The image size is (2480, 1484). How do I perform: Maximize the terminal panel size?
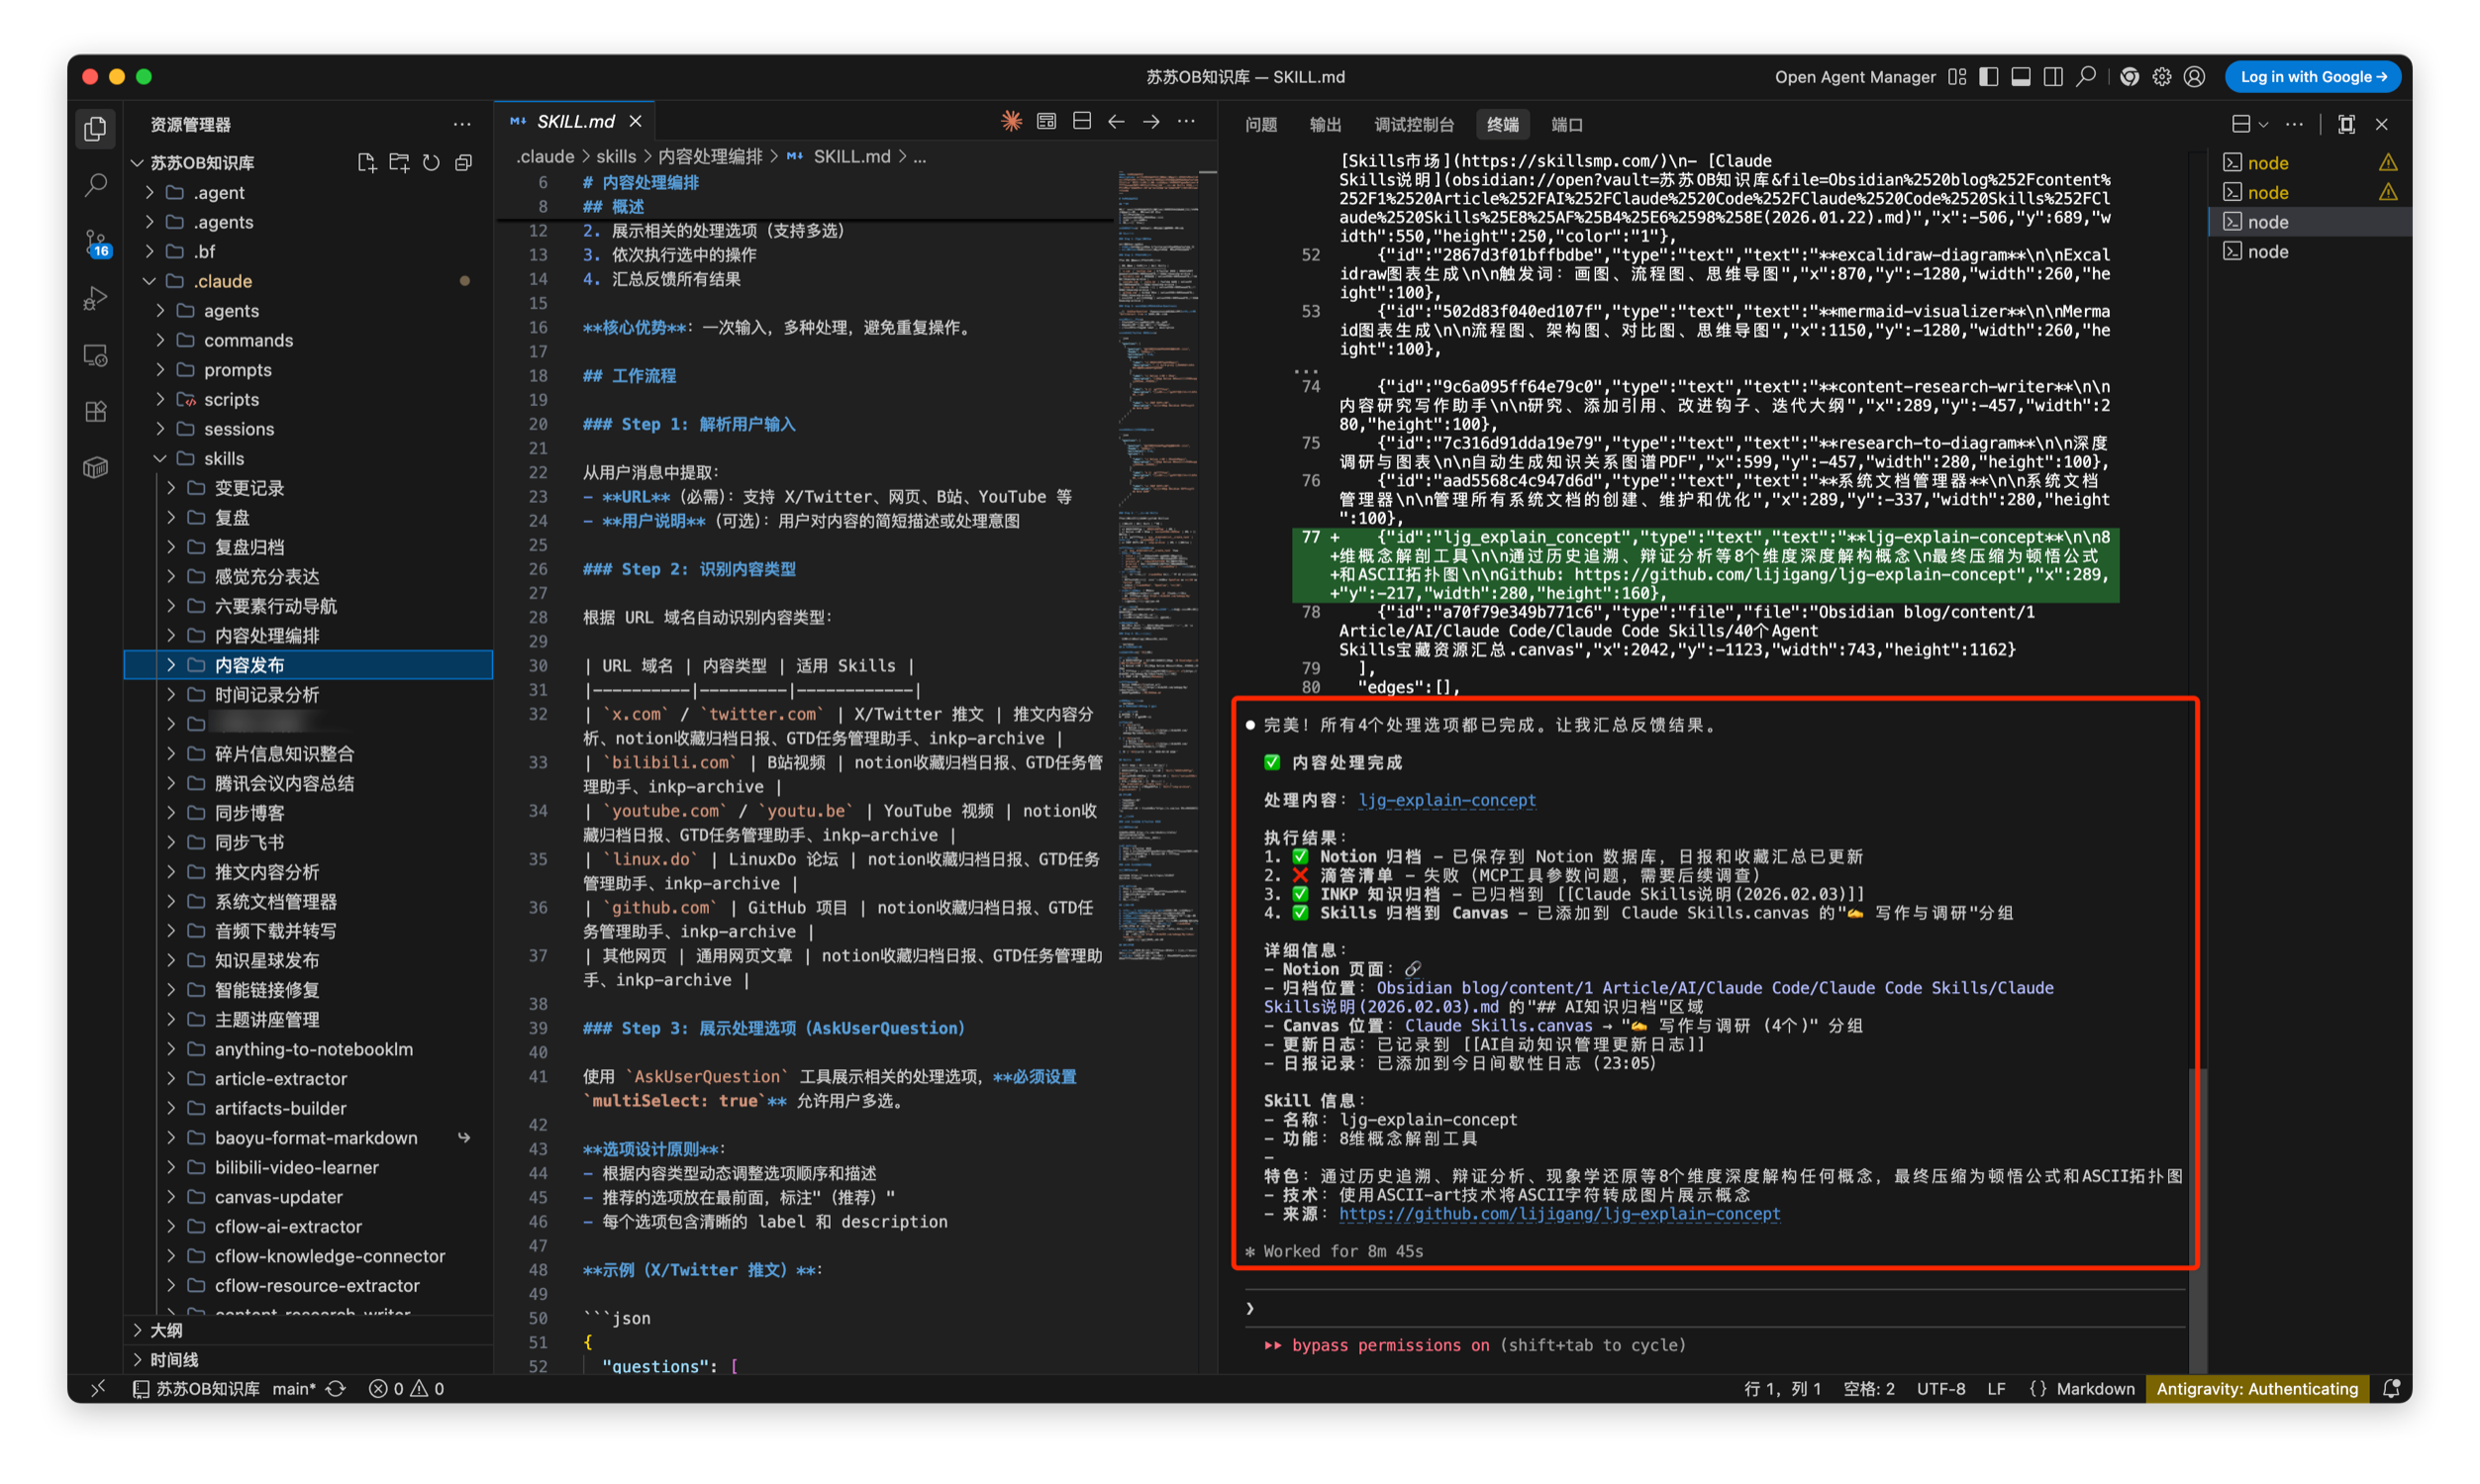pos(2346,124)
